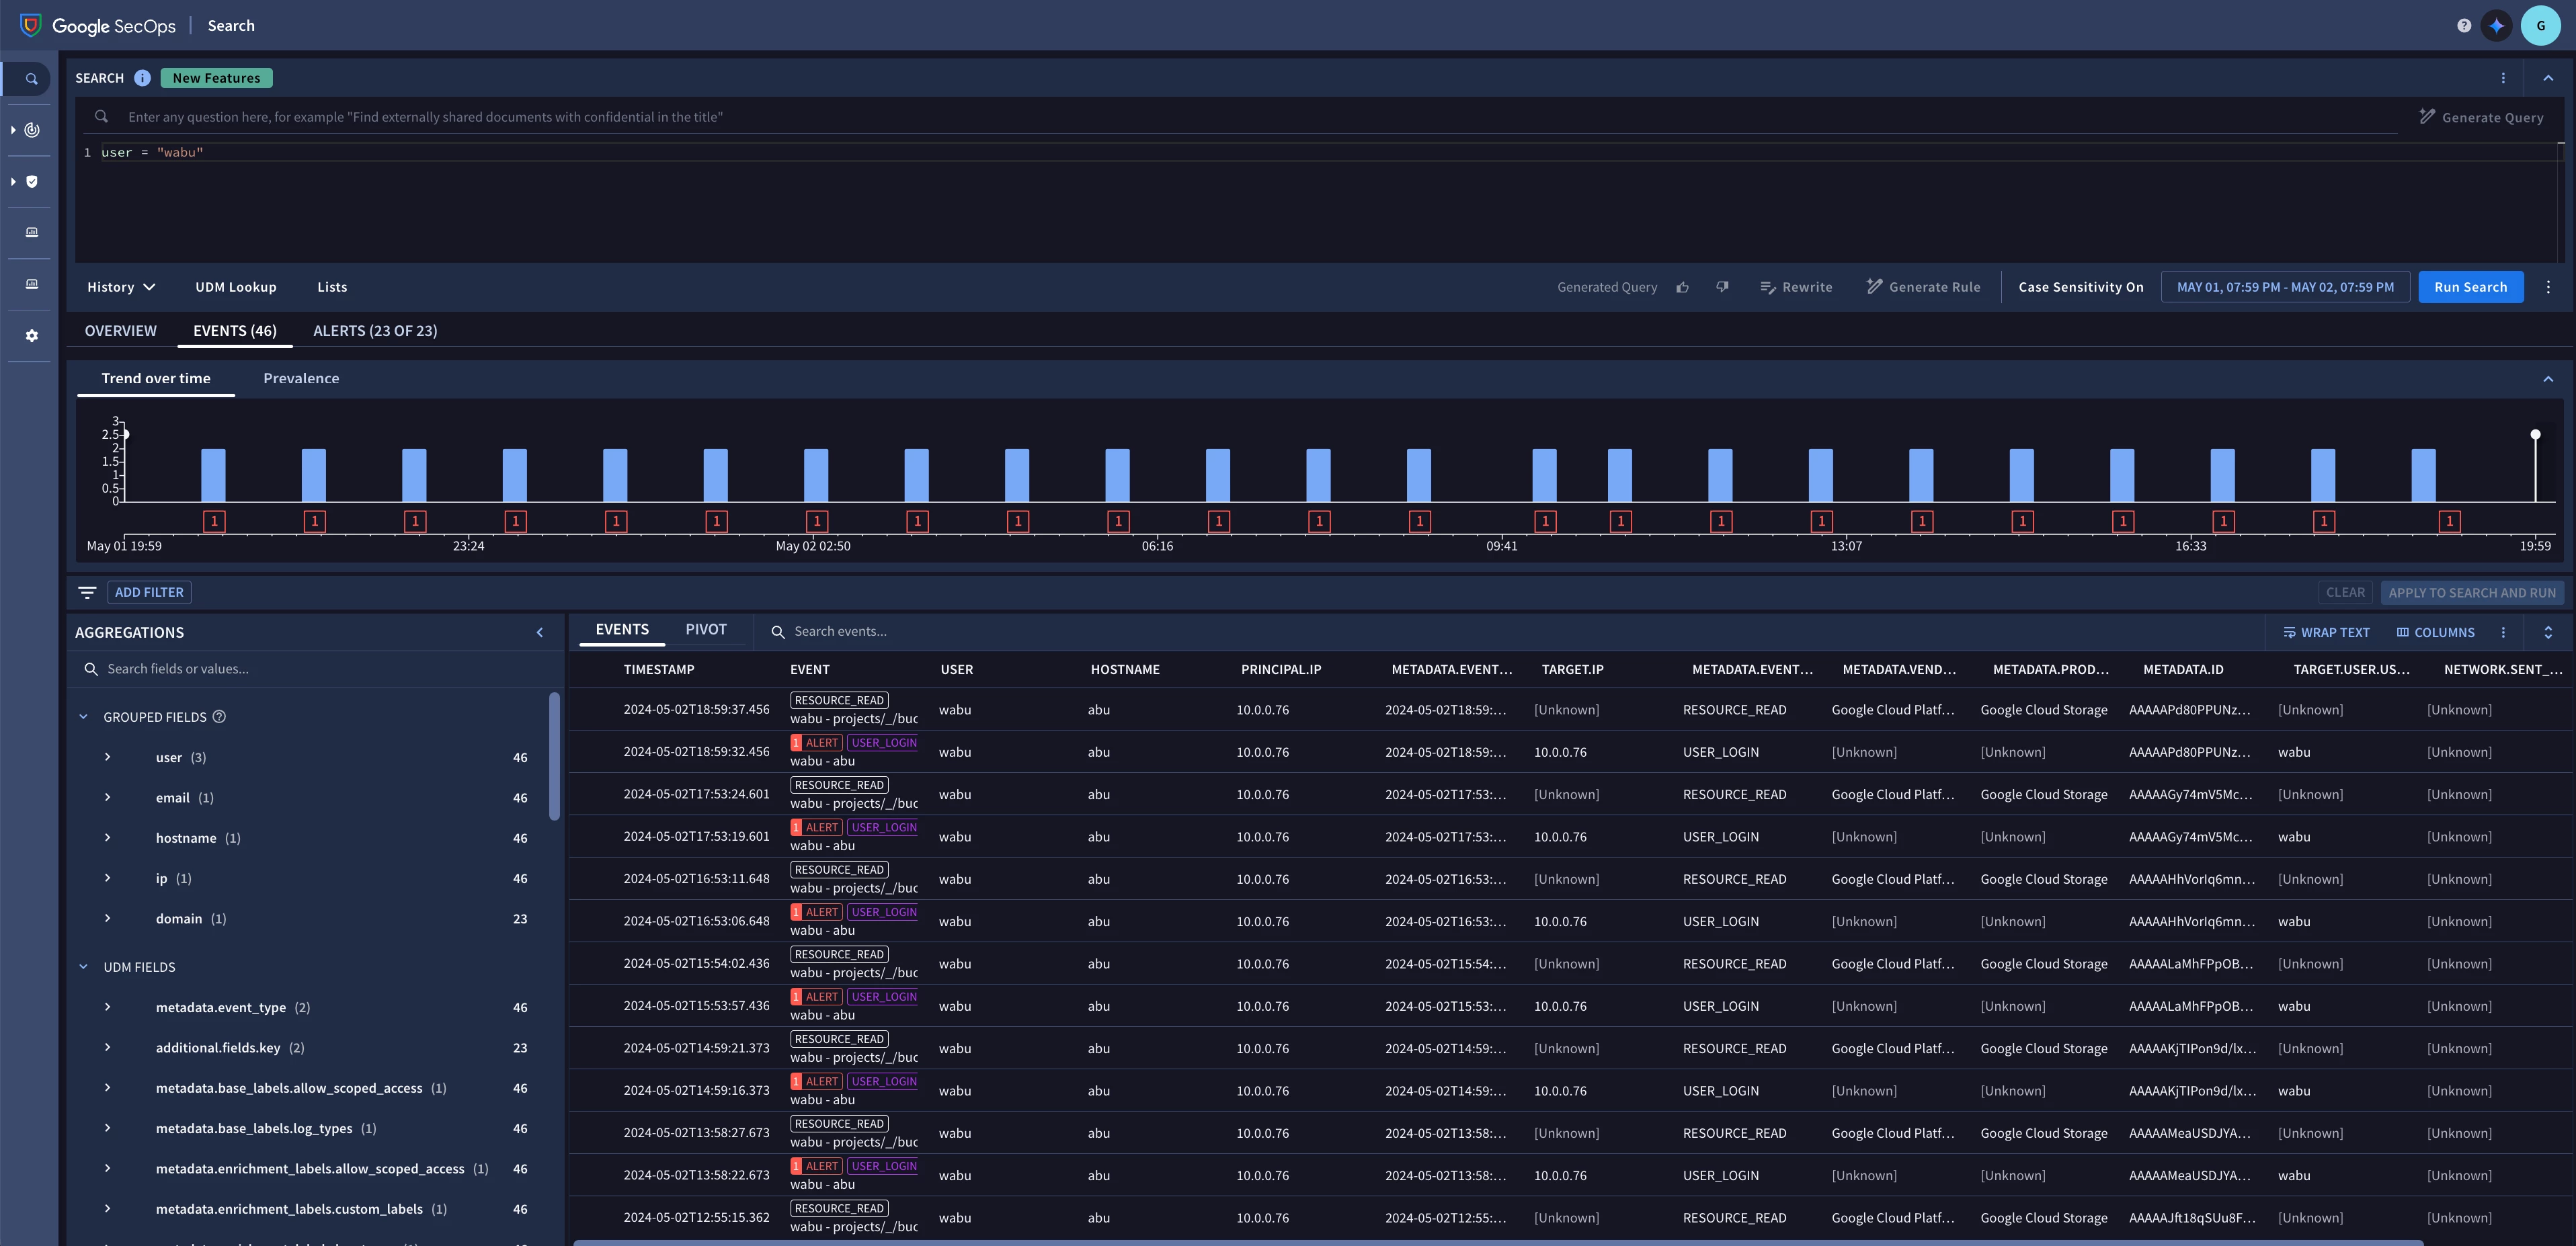Viewport: 2576px width, 1246px height.
Task: Open the COLUMNS selector
Action: (x=2435, y=633)
